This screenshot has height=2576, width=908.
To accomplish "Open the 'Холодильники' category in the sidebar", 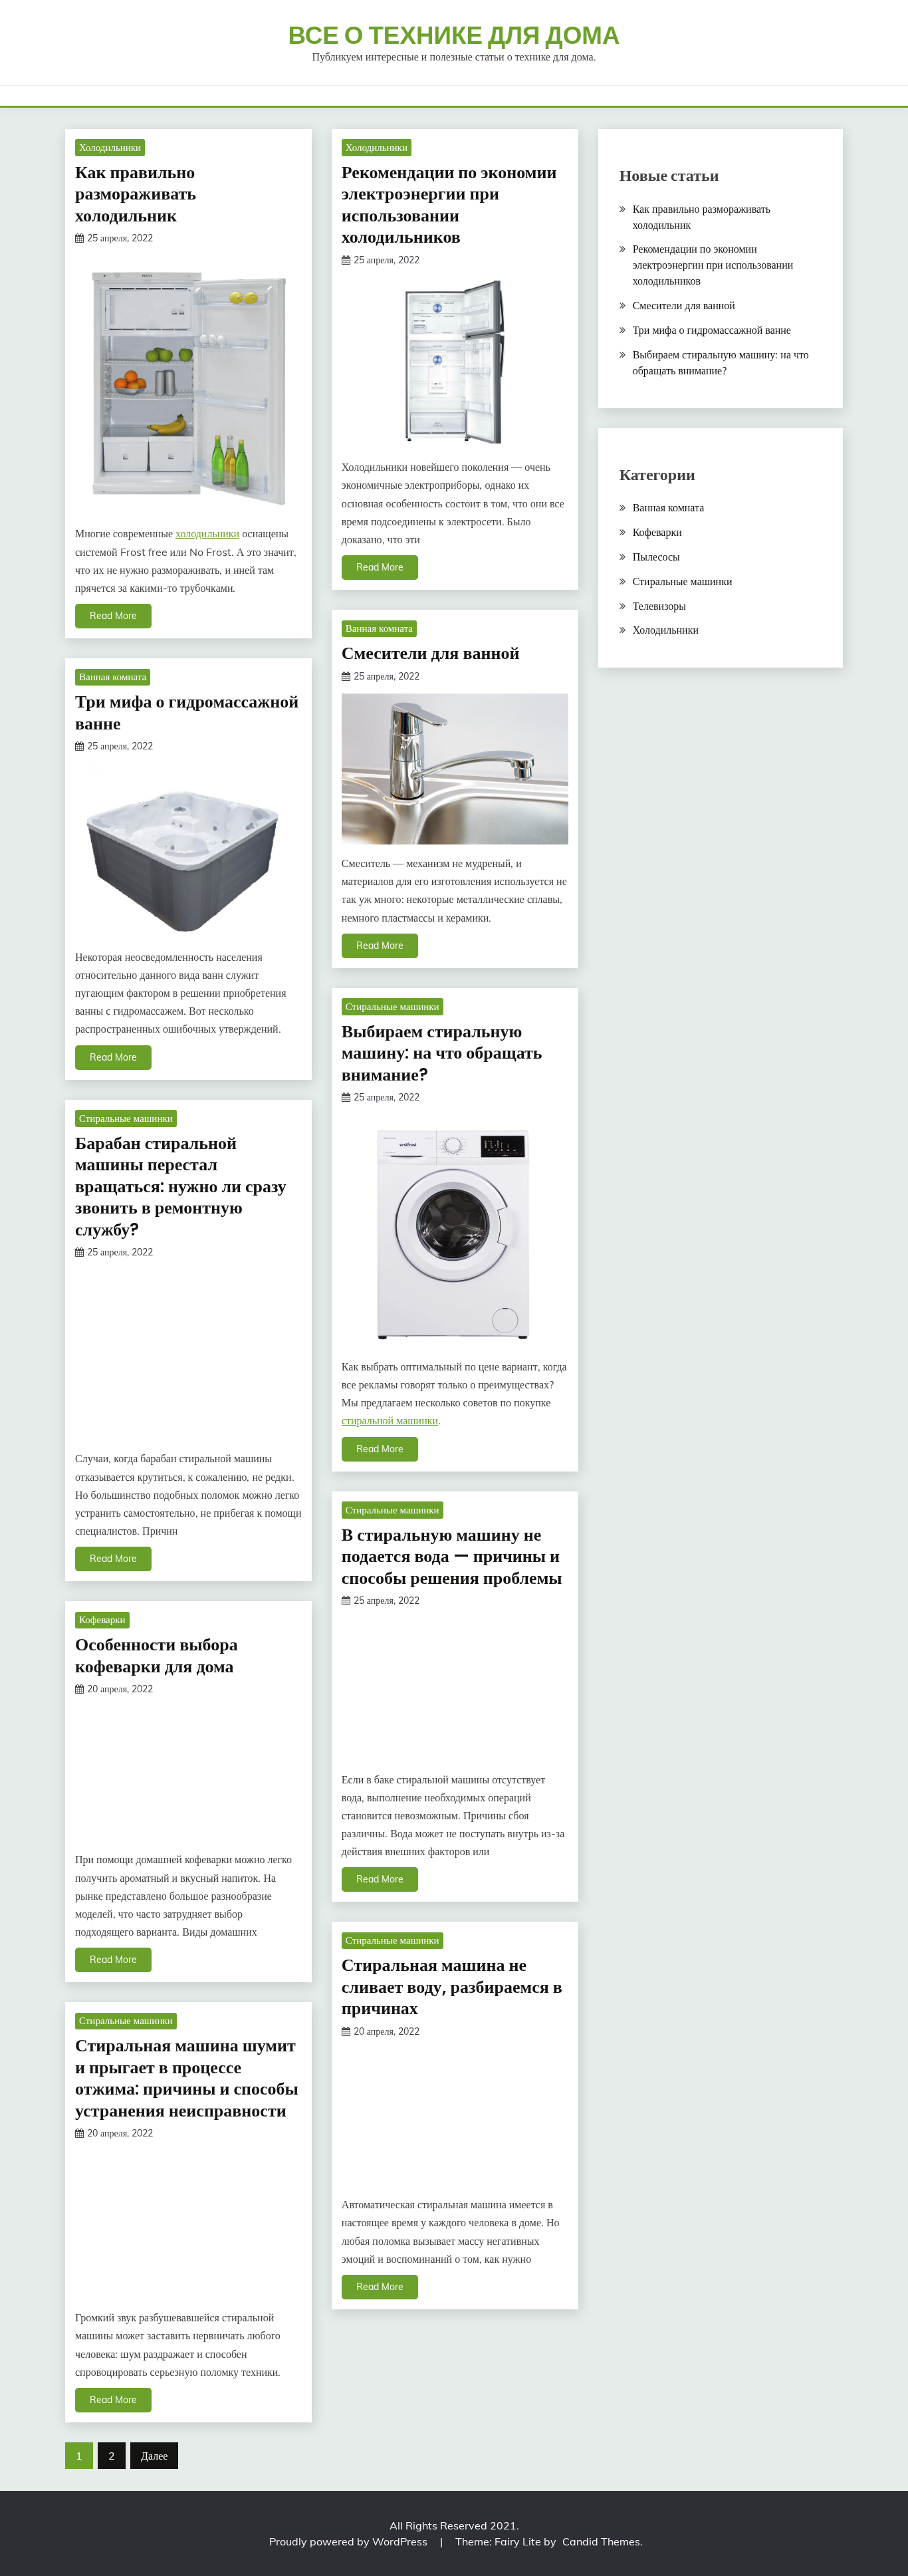I will (665, 630).
